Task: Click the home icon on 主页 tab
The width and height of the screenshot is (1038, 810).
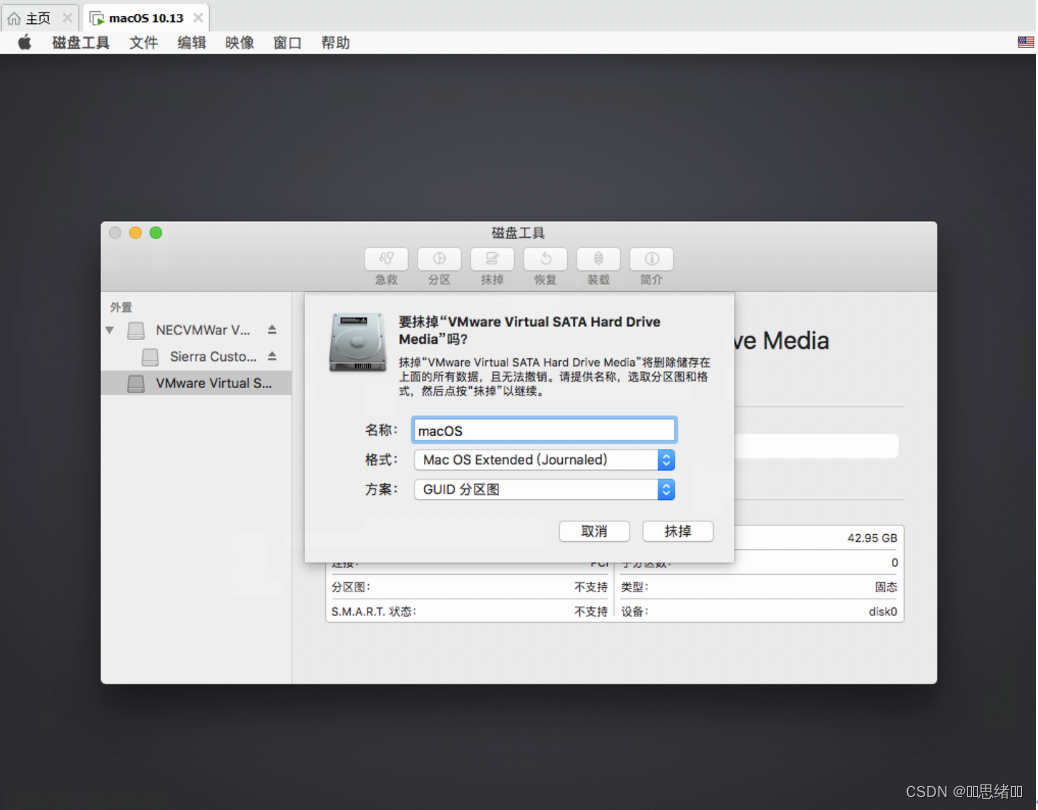Action: coord(14,18)
